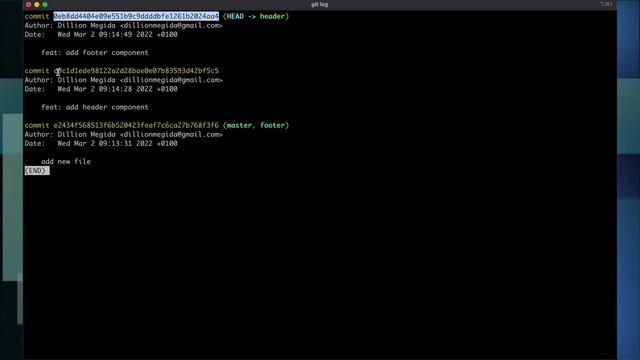Click the 'git log' window title
This screenshot has width=640, height=360.
pos(319,4)
